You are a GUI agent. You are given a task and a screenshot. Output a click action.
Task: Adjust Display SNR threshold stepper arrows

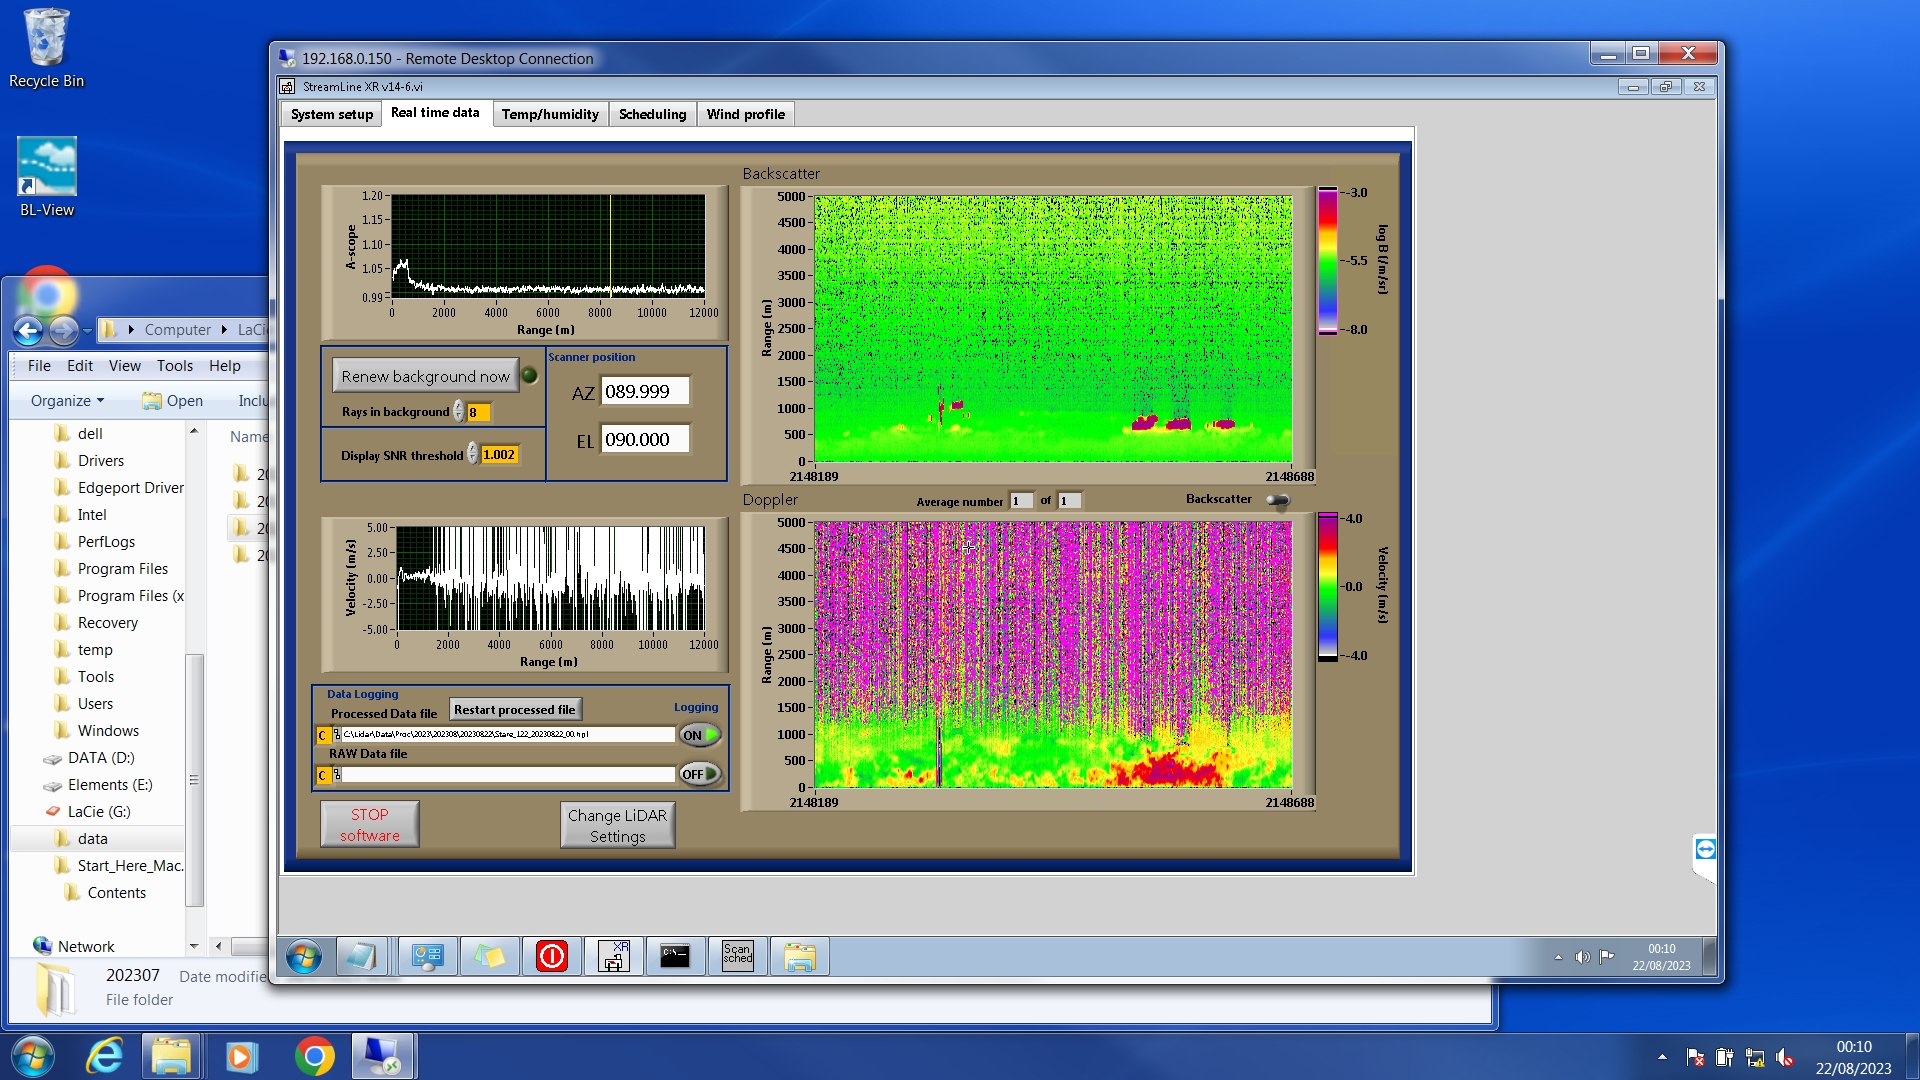[x=473, y=455]
